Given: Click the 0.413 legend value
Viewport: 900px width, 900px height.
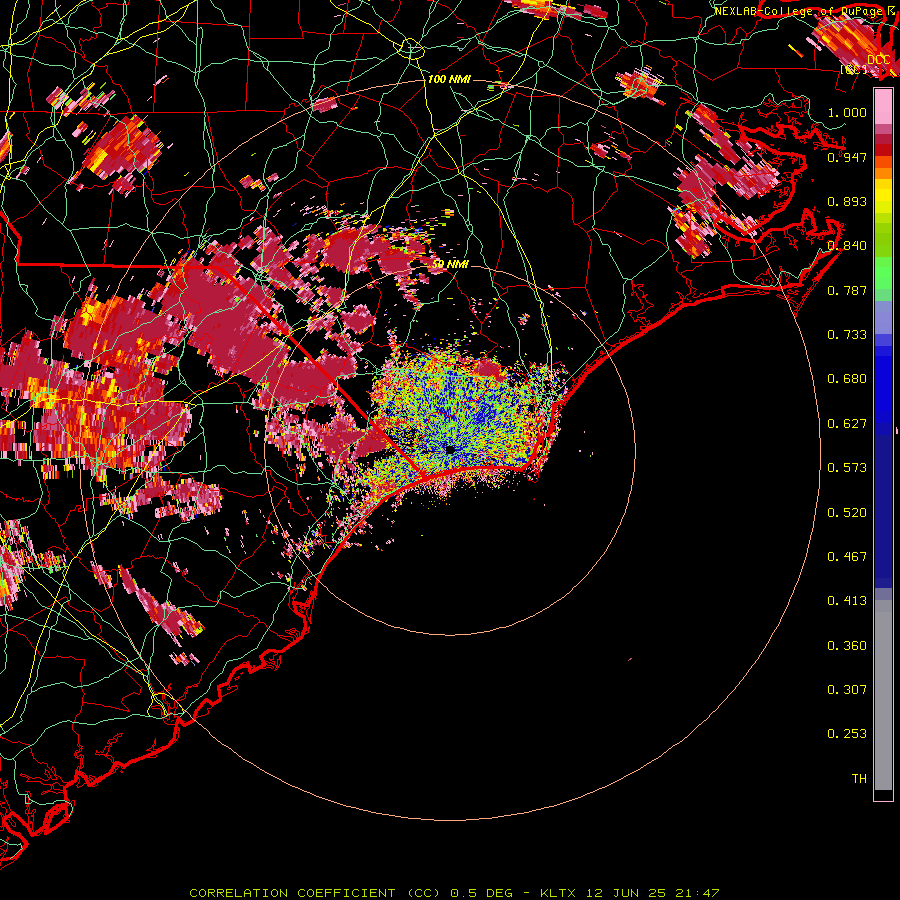Looking at the screenshot, I should 847,601.
